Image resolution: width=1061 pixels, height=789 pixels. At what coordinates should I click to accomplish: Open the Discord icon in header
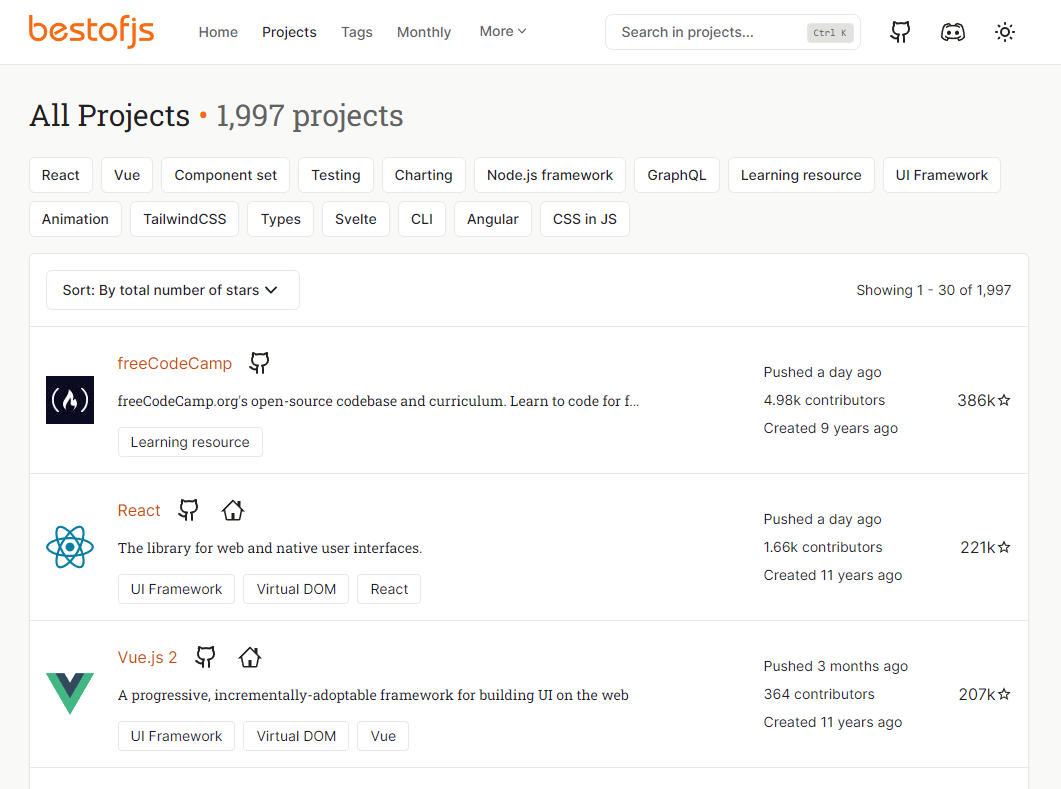[953, 32]
